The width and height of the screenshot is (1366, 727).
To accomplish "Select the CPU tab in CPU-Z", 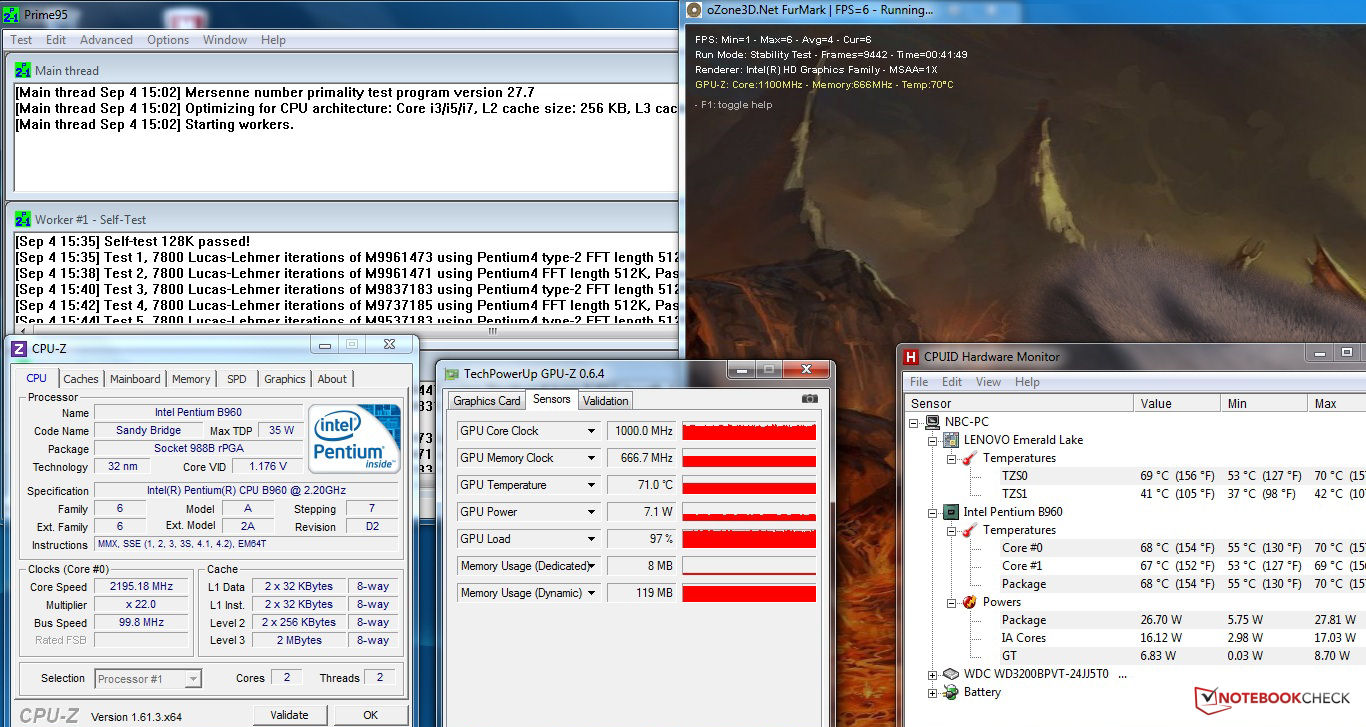I will point(37,378).
